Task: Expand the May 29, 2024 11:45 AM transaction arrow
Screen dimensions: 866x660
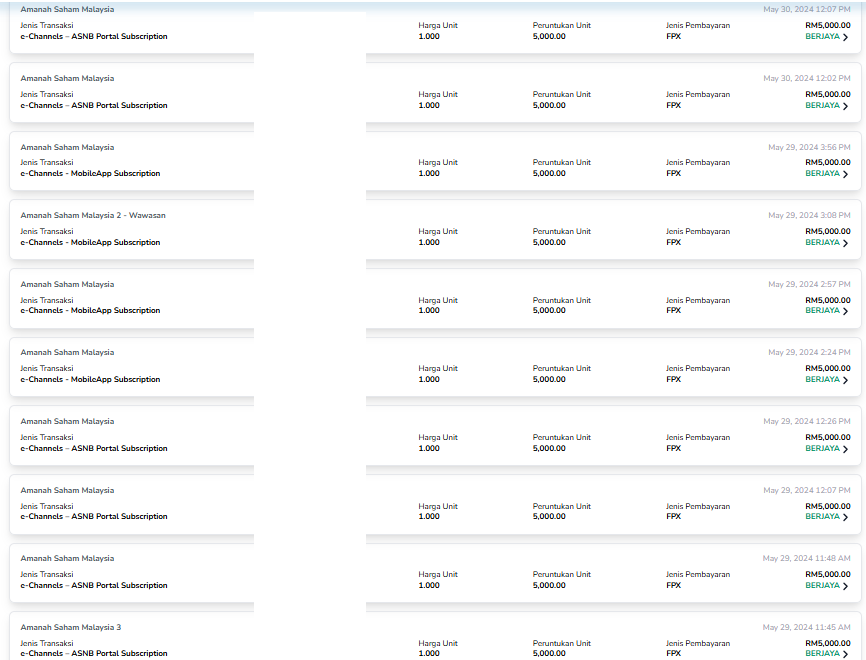Action: (845, 654)
